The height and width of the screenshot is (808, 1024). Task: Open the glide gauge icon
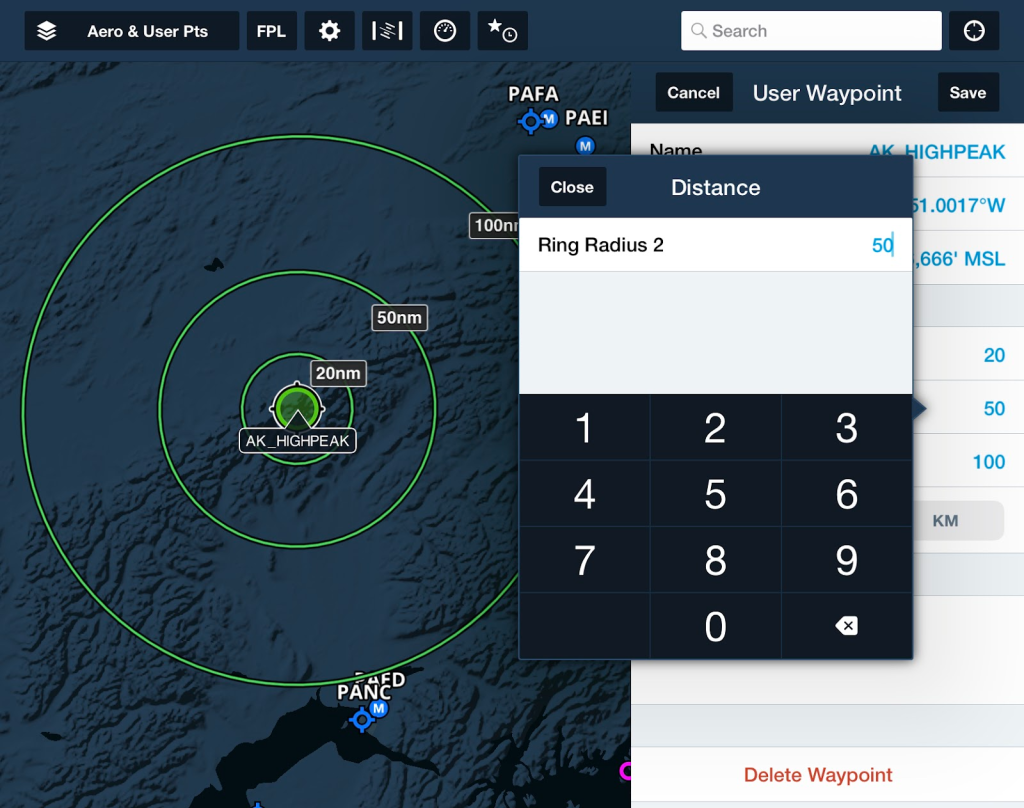pyautogui.click(x=445, y=31)
